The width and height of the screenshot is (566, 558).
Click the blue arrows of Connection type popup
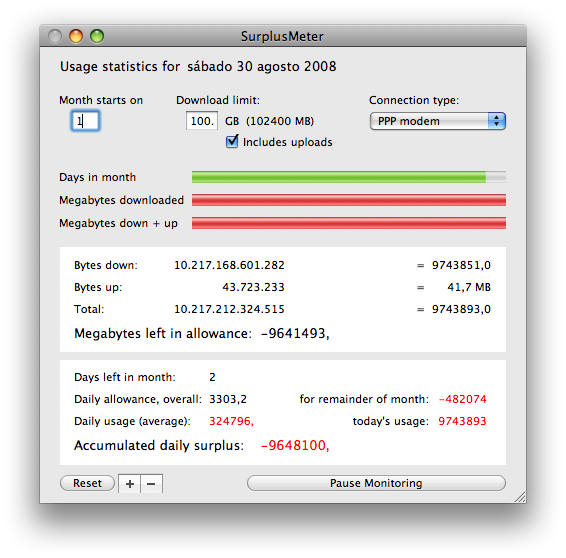pos(497,121)
